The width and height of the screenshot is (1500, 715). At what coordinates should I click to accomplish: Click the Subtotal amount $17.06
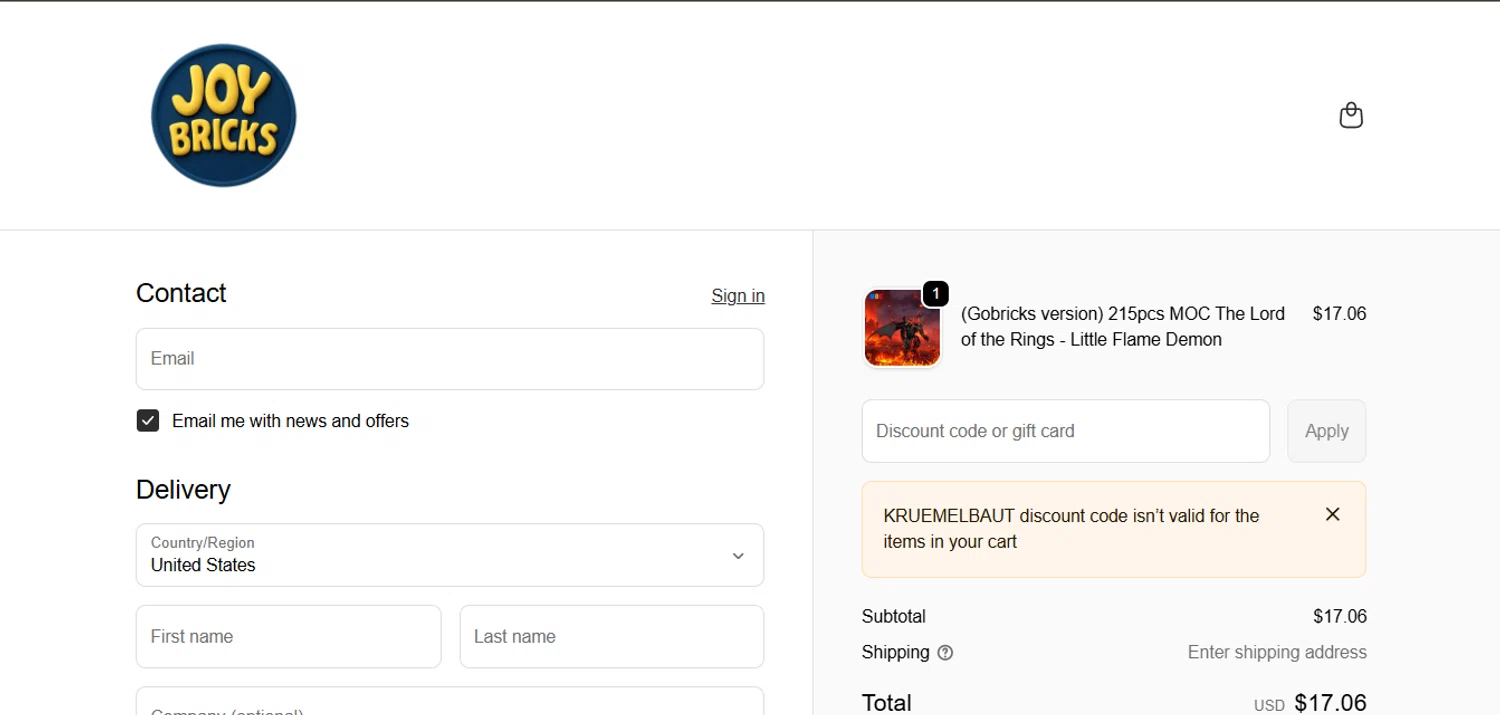point(1340,616)
